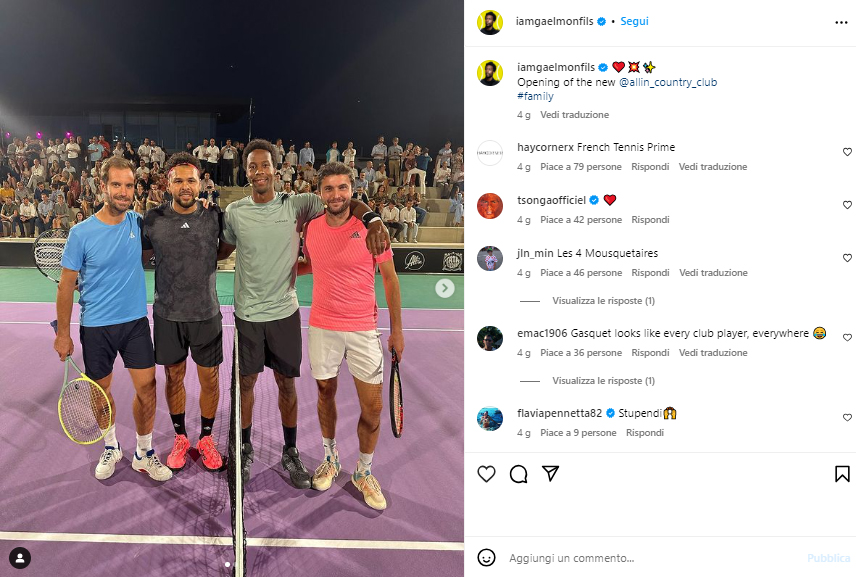Open the @allin_country_club mention

(668, 82)
